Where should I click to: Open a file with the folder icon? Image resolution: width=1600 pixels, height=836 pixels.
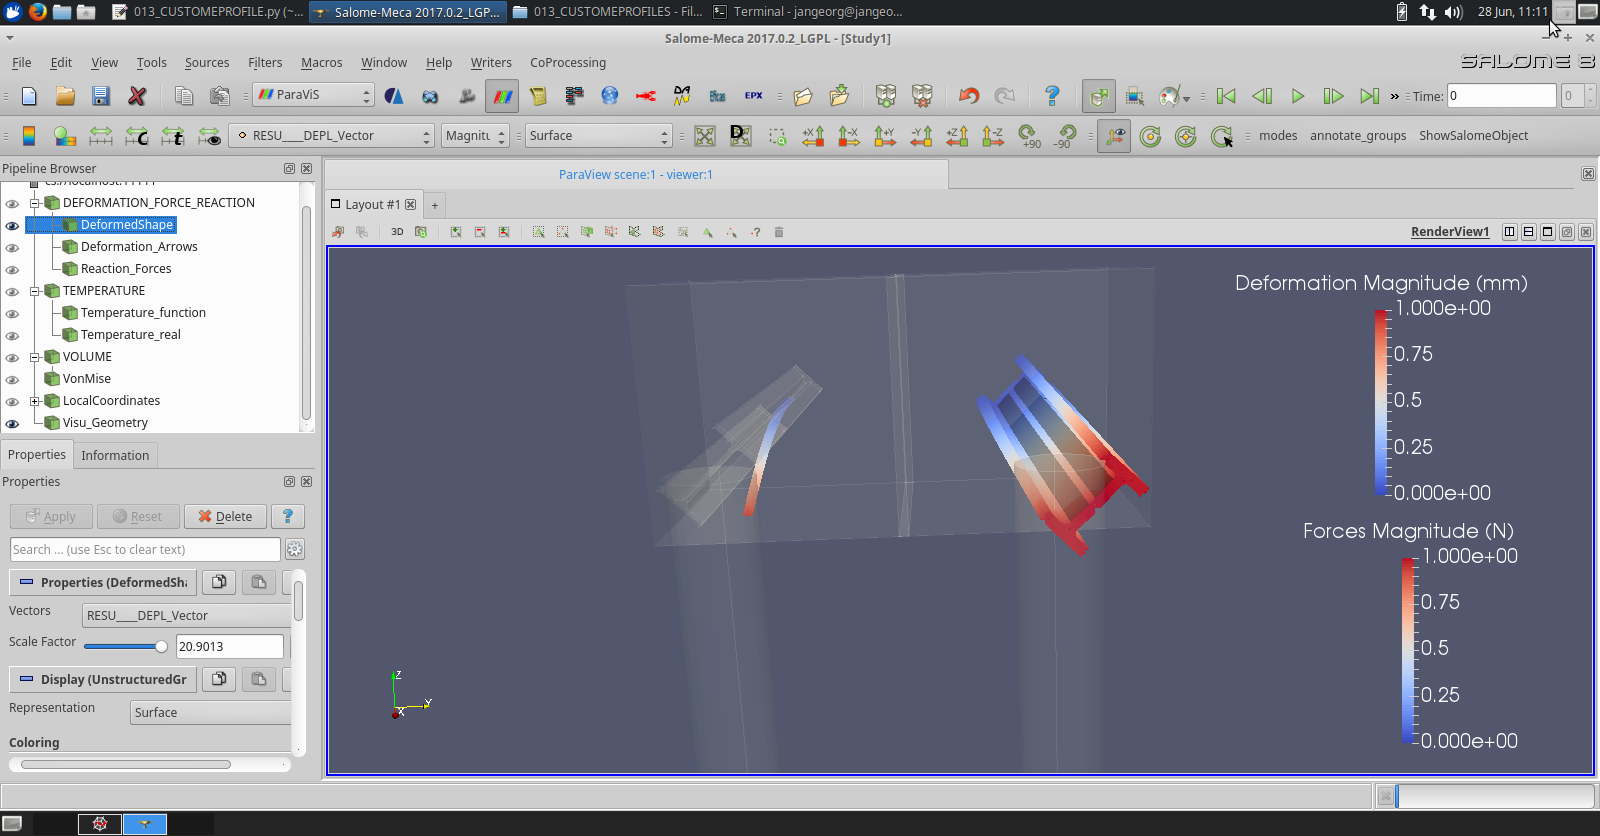(65, 96)
